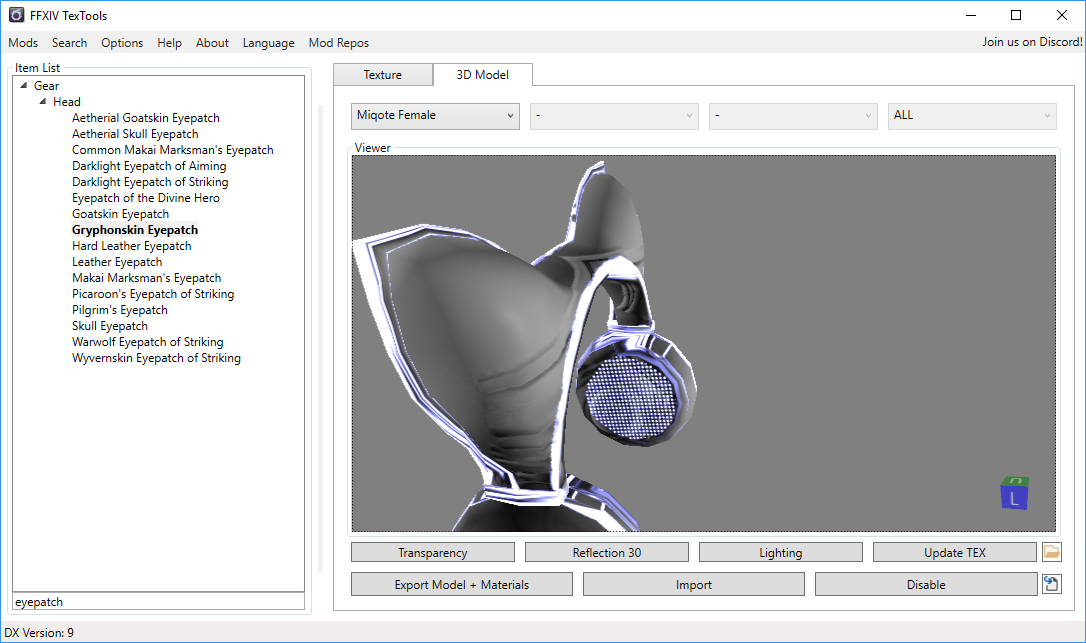
Task: Open the third dash dropdown
Action: click(793, 116)
